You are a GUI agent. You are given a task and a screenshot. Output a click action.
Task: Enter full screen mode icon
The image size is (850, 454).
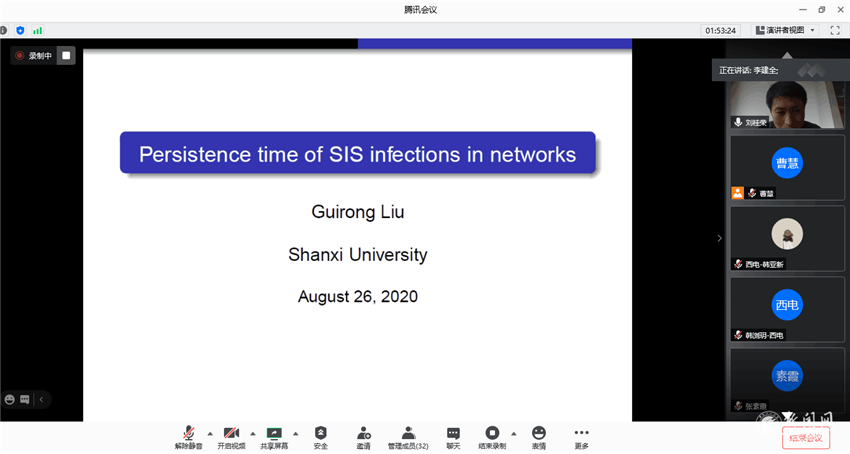[835, 30]
